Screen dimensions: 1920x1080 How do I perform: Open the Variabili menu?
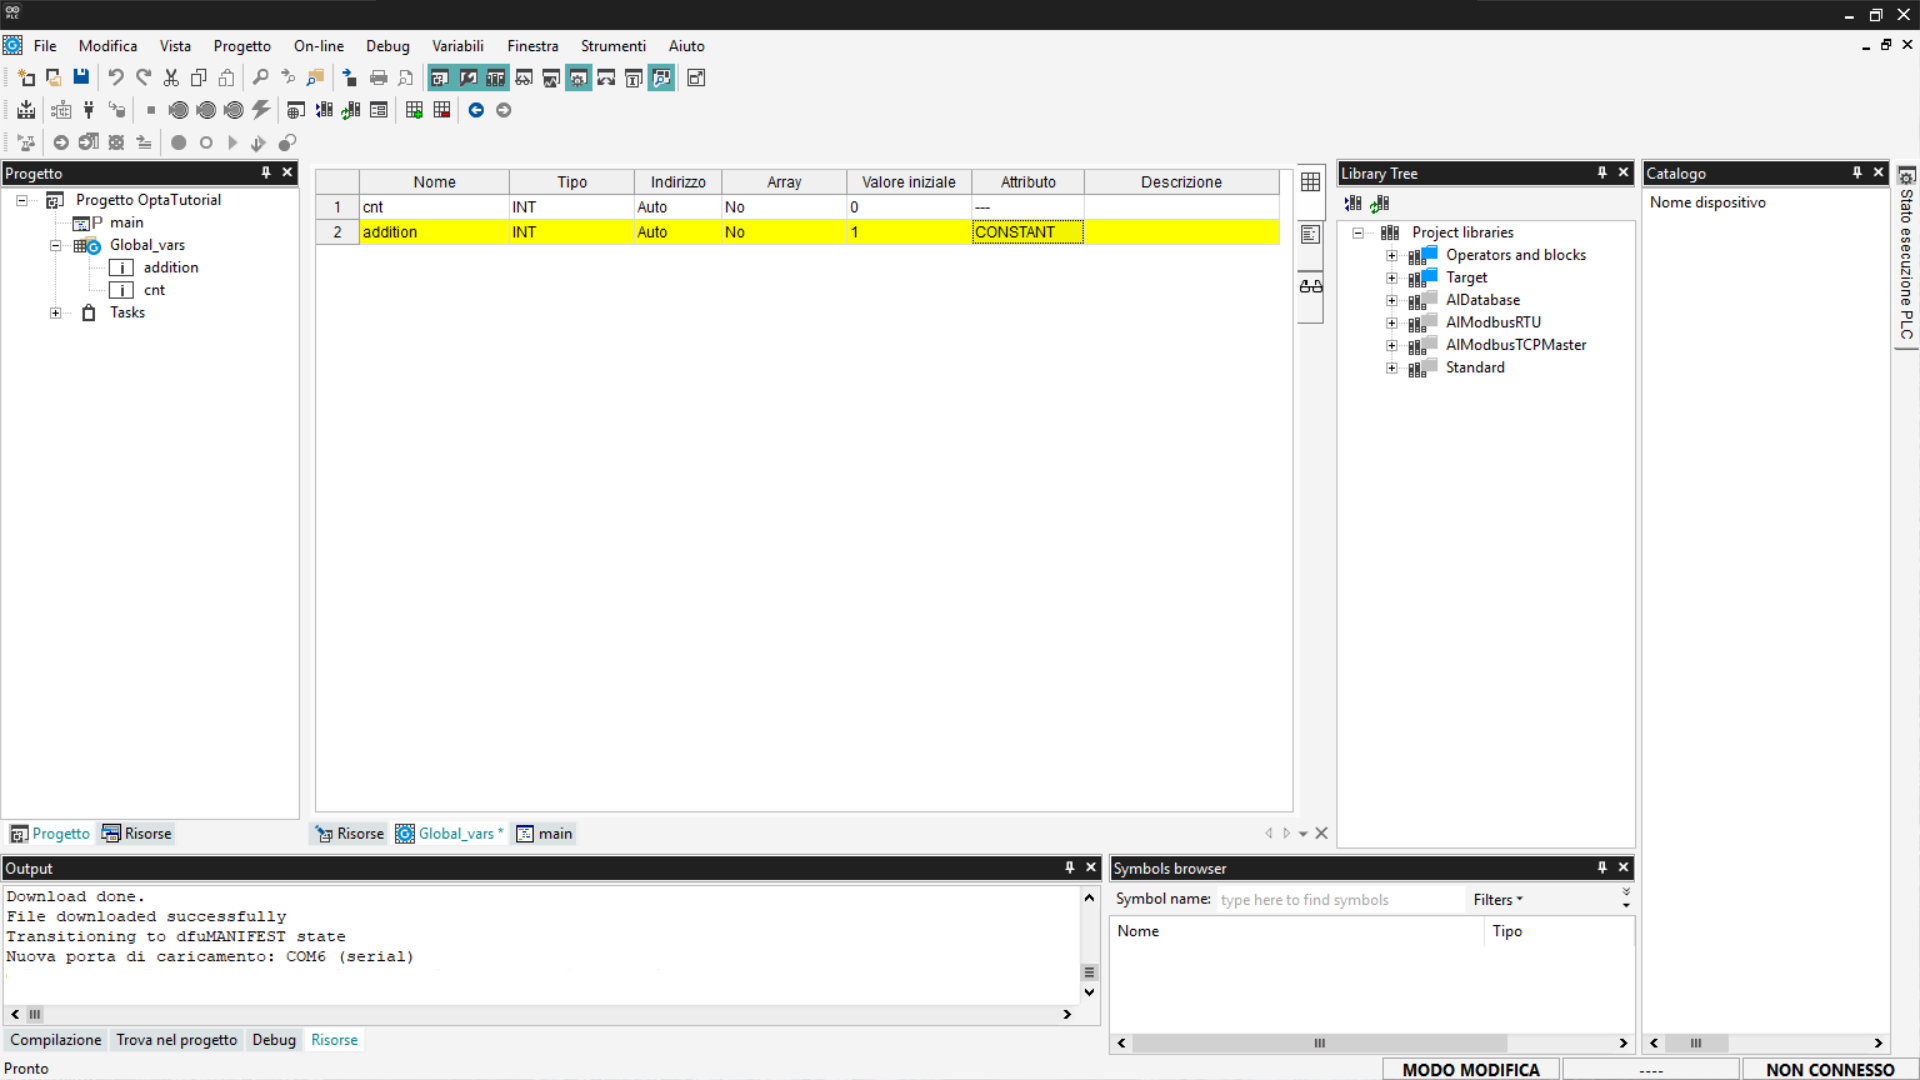[457, 46]
